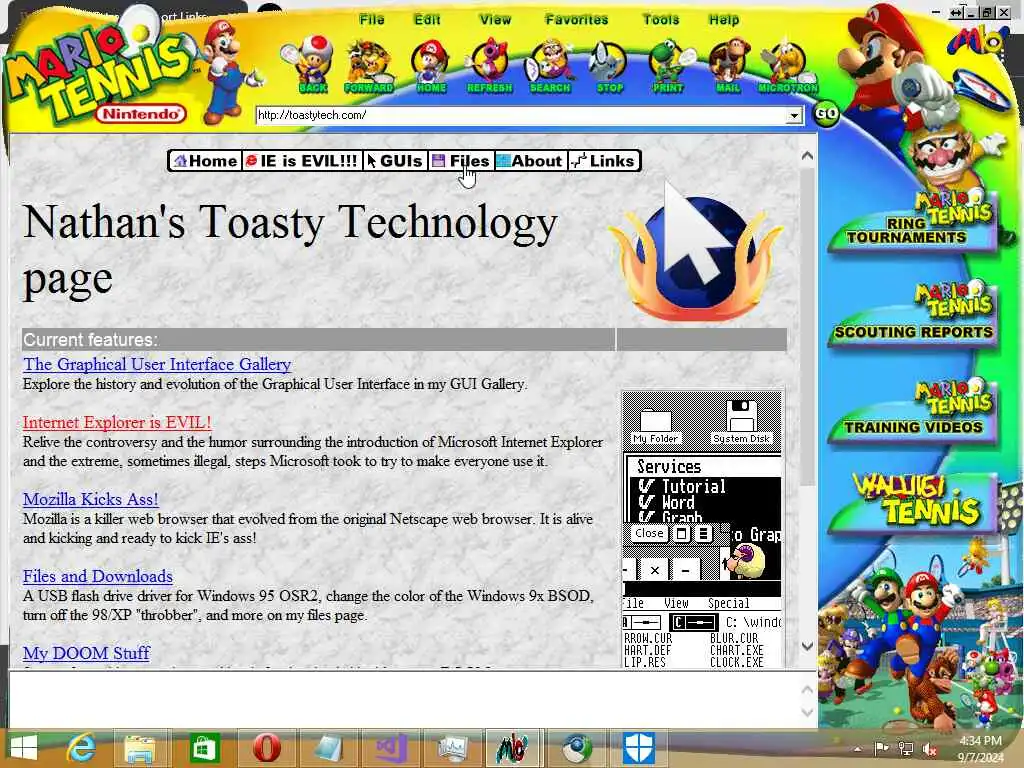Follow the Files and Downloads link
The height and width of the screenshot is (768, 1024).
coord(98,577)
